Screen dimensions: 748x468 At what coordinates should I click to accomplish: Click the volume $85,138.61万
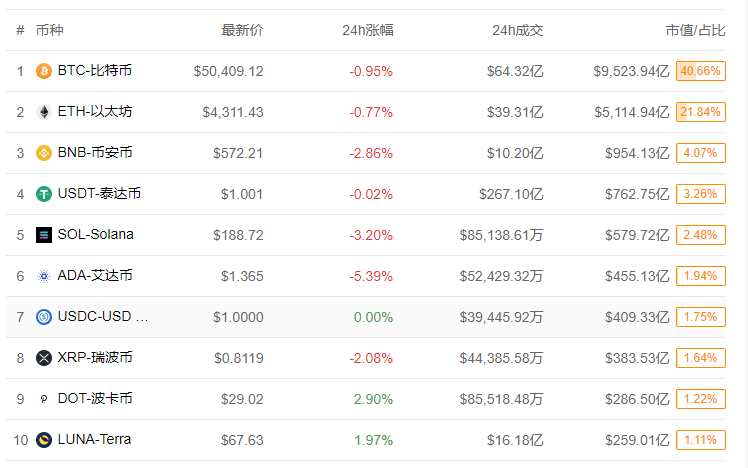(x=501, y=236)
